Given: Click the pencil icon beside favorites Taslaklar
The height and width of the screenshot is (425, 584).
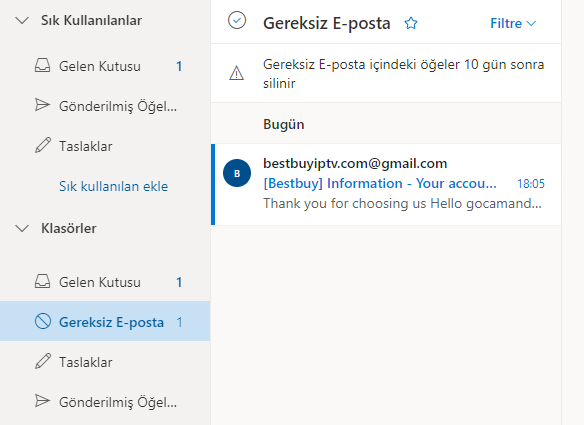Looking at the screenshot, I should (x=42, y=146).
